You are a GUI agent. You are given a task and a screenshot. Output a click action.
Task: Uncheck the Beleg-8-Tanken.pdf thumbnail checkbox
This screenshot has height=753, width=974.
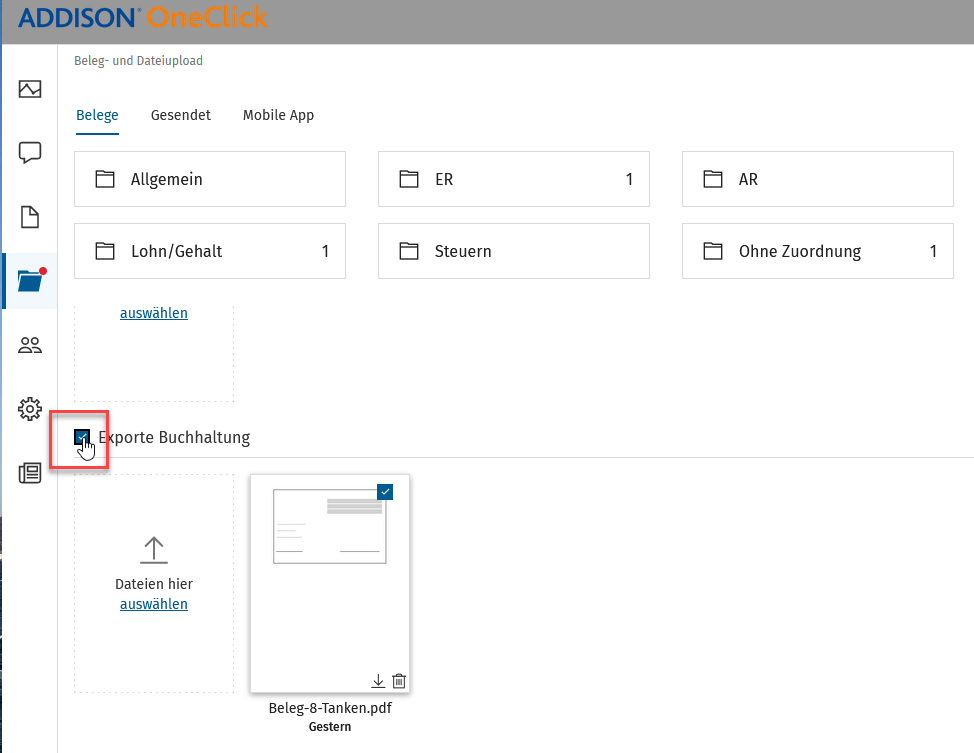pyautogui.click(x=385, y=492)
